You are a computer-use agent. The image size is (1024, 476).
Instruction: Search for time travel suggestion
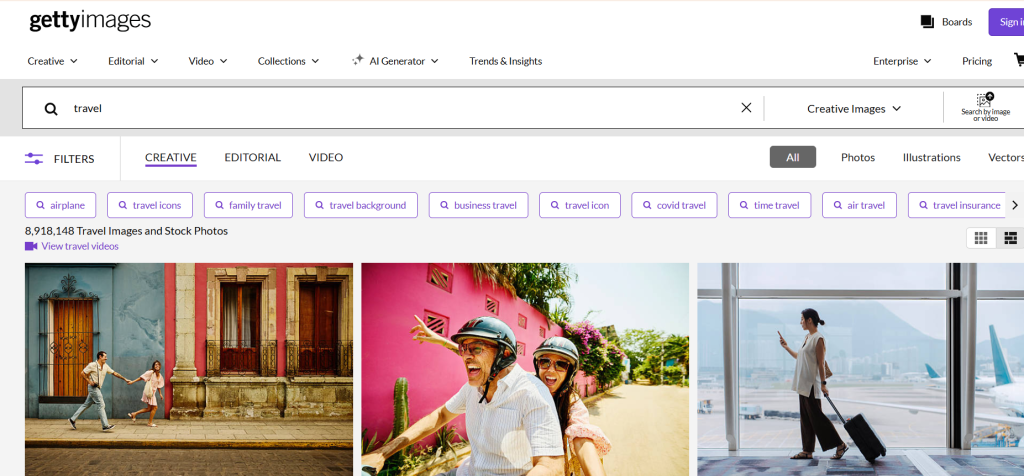pyautogui.click(x=769, y=205)
